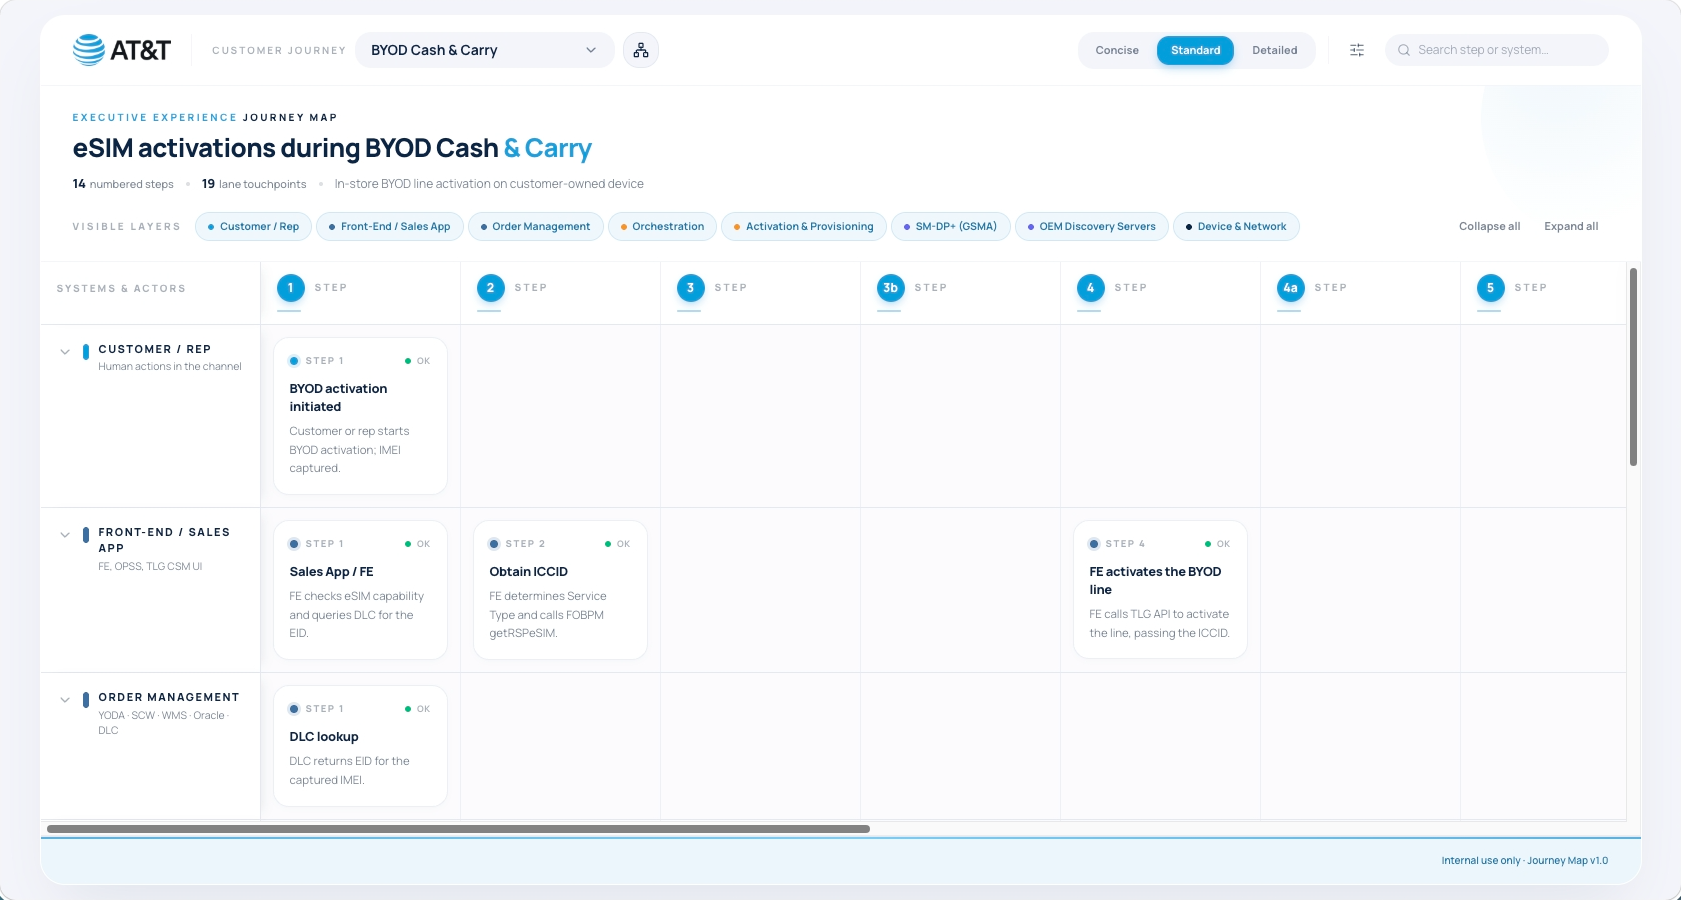Click the 'VISIBLE LAYERS' label

(127, 227)
